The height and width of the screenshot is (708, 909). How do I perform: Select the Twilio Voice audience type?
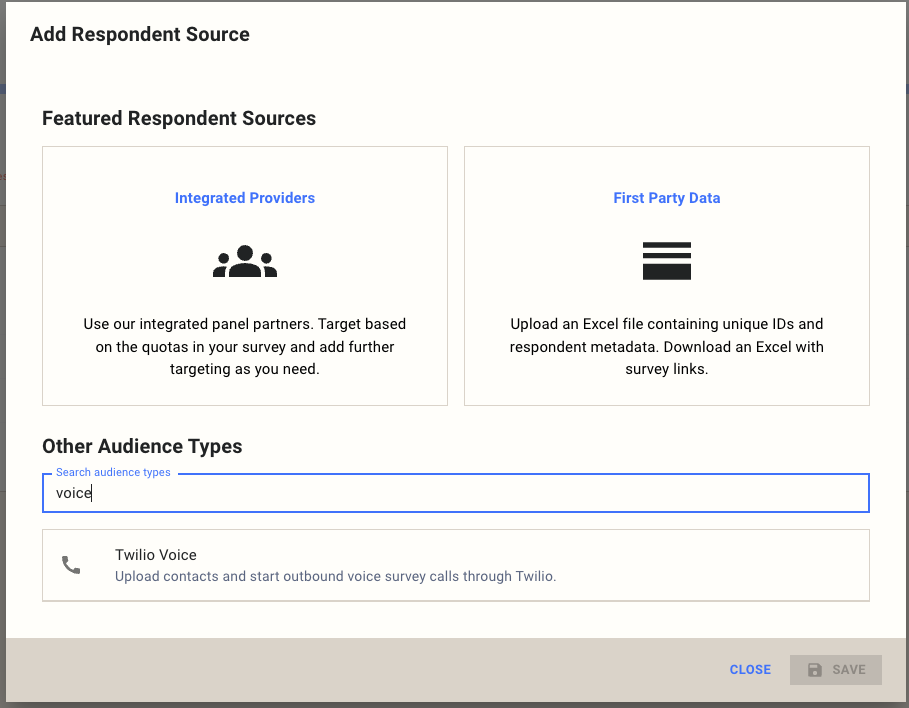455,563
